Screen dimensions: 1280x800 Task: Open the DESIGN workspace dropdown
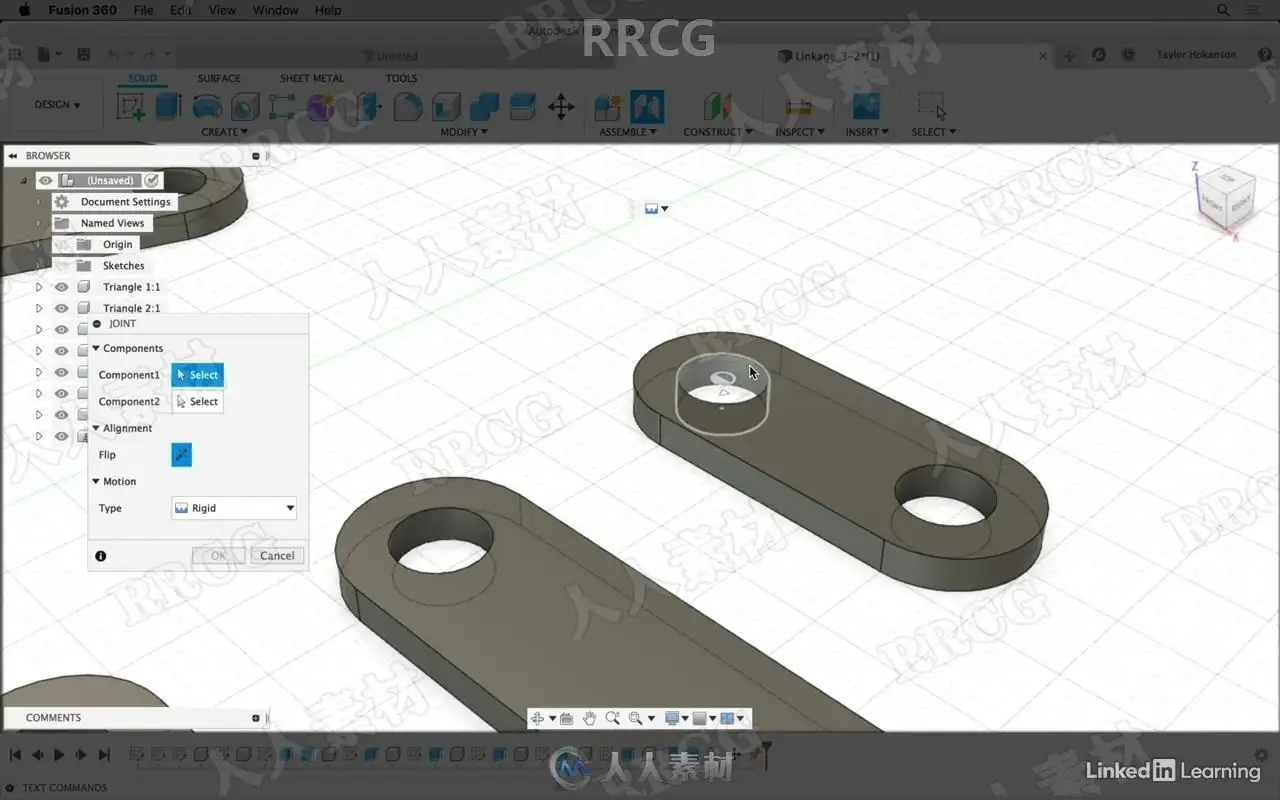(x=58, y=105)
